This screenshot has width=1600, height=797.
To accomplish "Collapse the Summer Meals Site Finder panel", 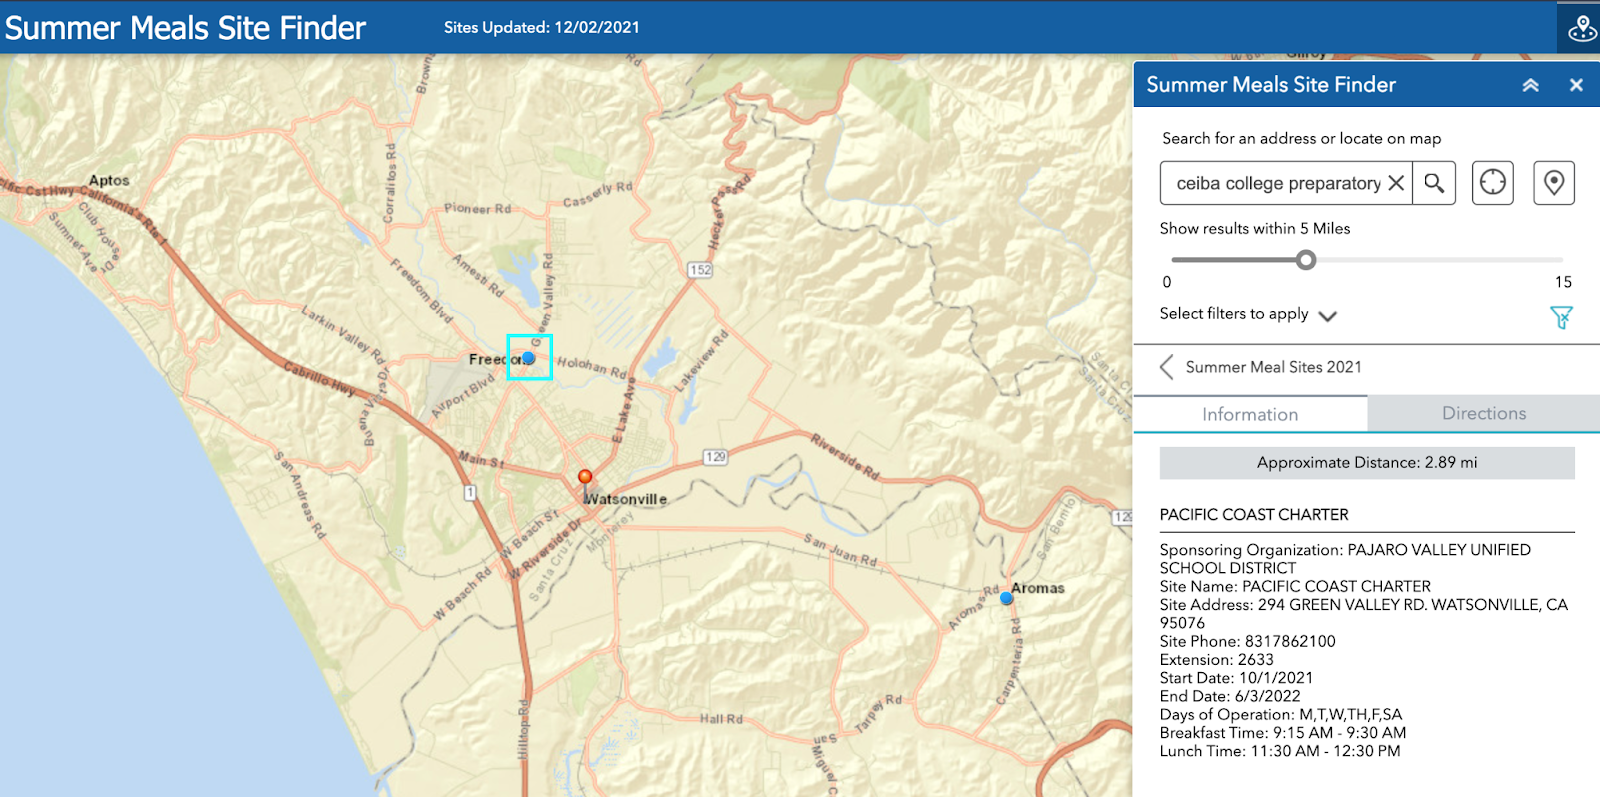I will [1530, 85].
